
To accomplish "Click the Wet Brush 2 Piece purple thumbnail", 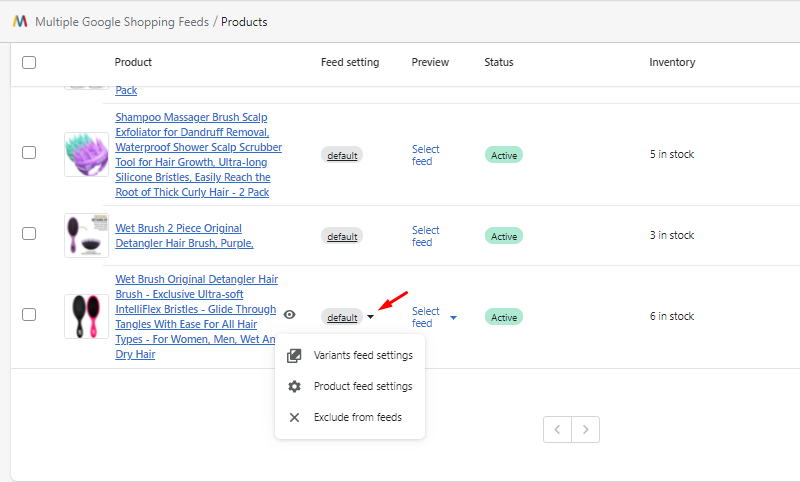I will [86, 236].
